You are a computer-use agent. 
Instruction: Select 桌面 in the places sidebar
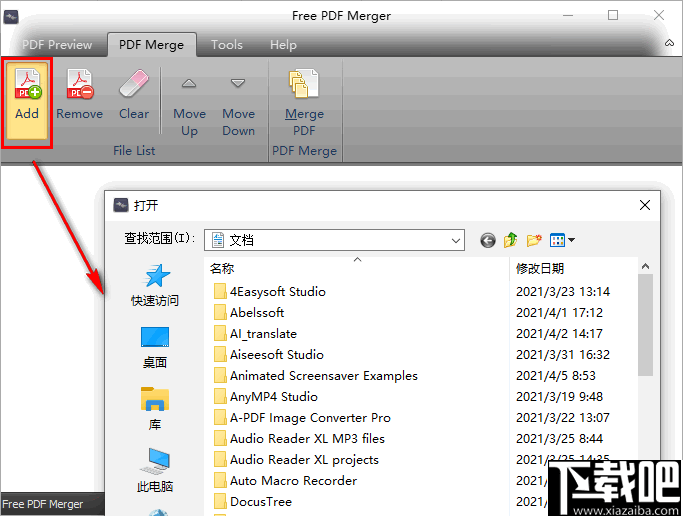155,347
